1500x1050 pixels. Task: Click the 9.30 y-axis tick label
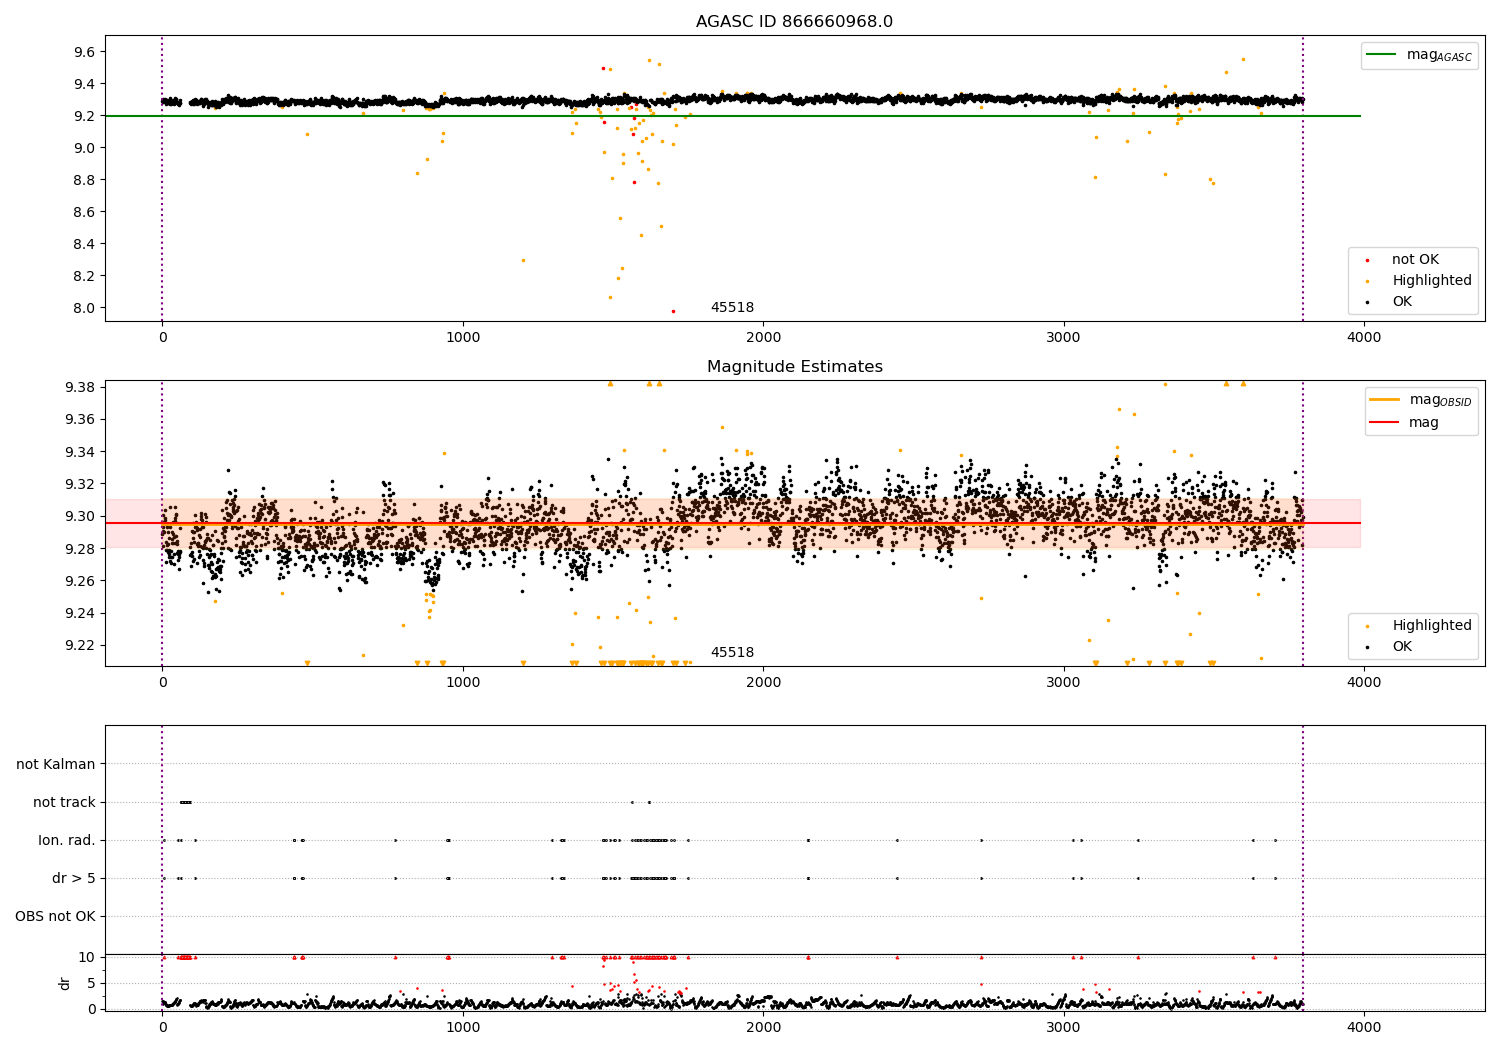(81, 516)
